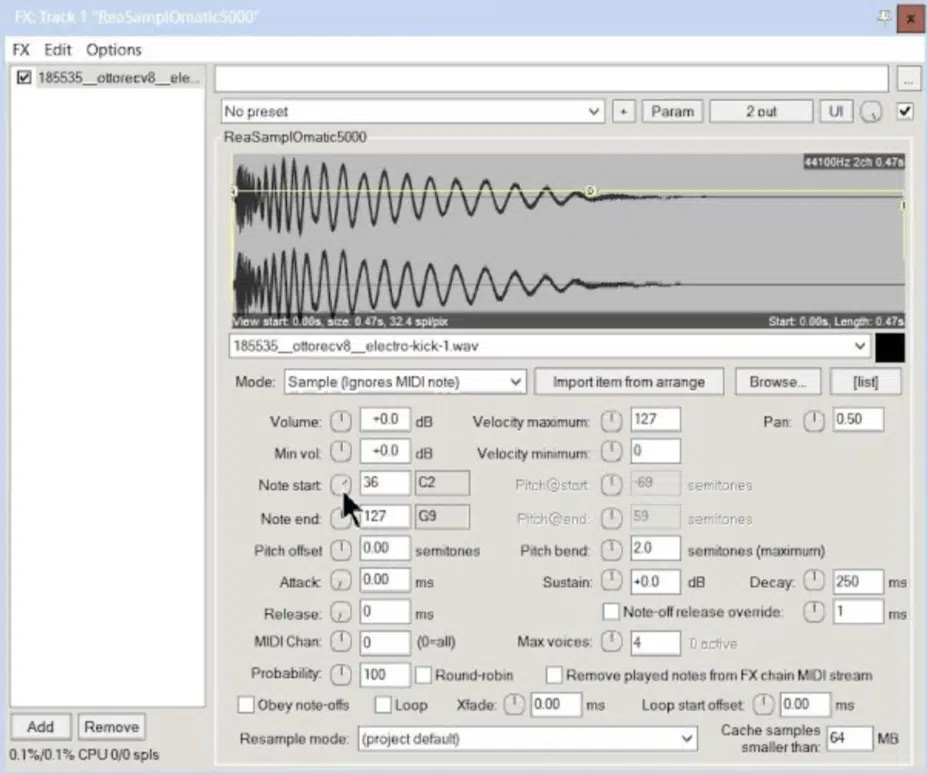Adjust the wet/dry mix knob beside UI
928x774 pixels.
pos(871,111)
